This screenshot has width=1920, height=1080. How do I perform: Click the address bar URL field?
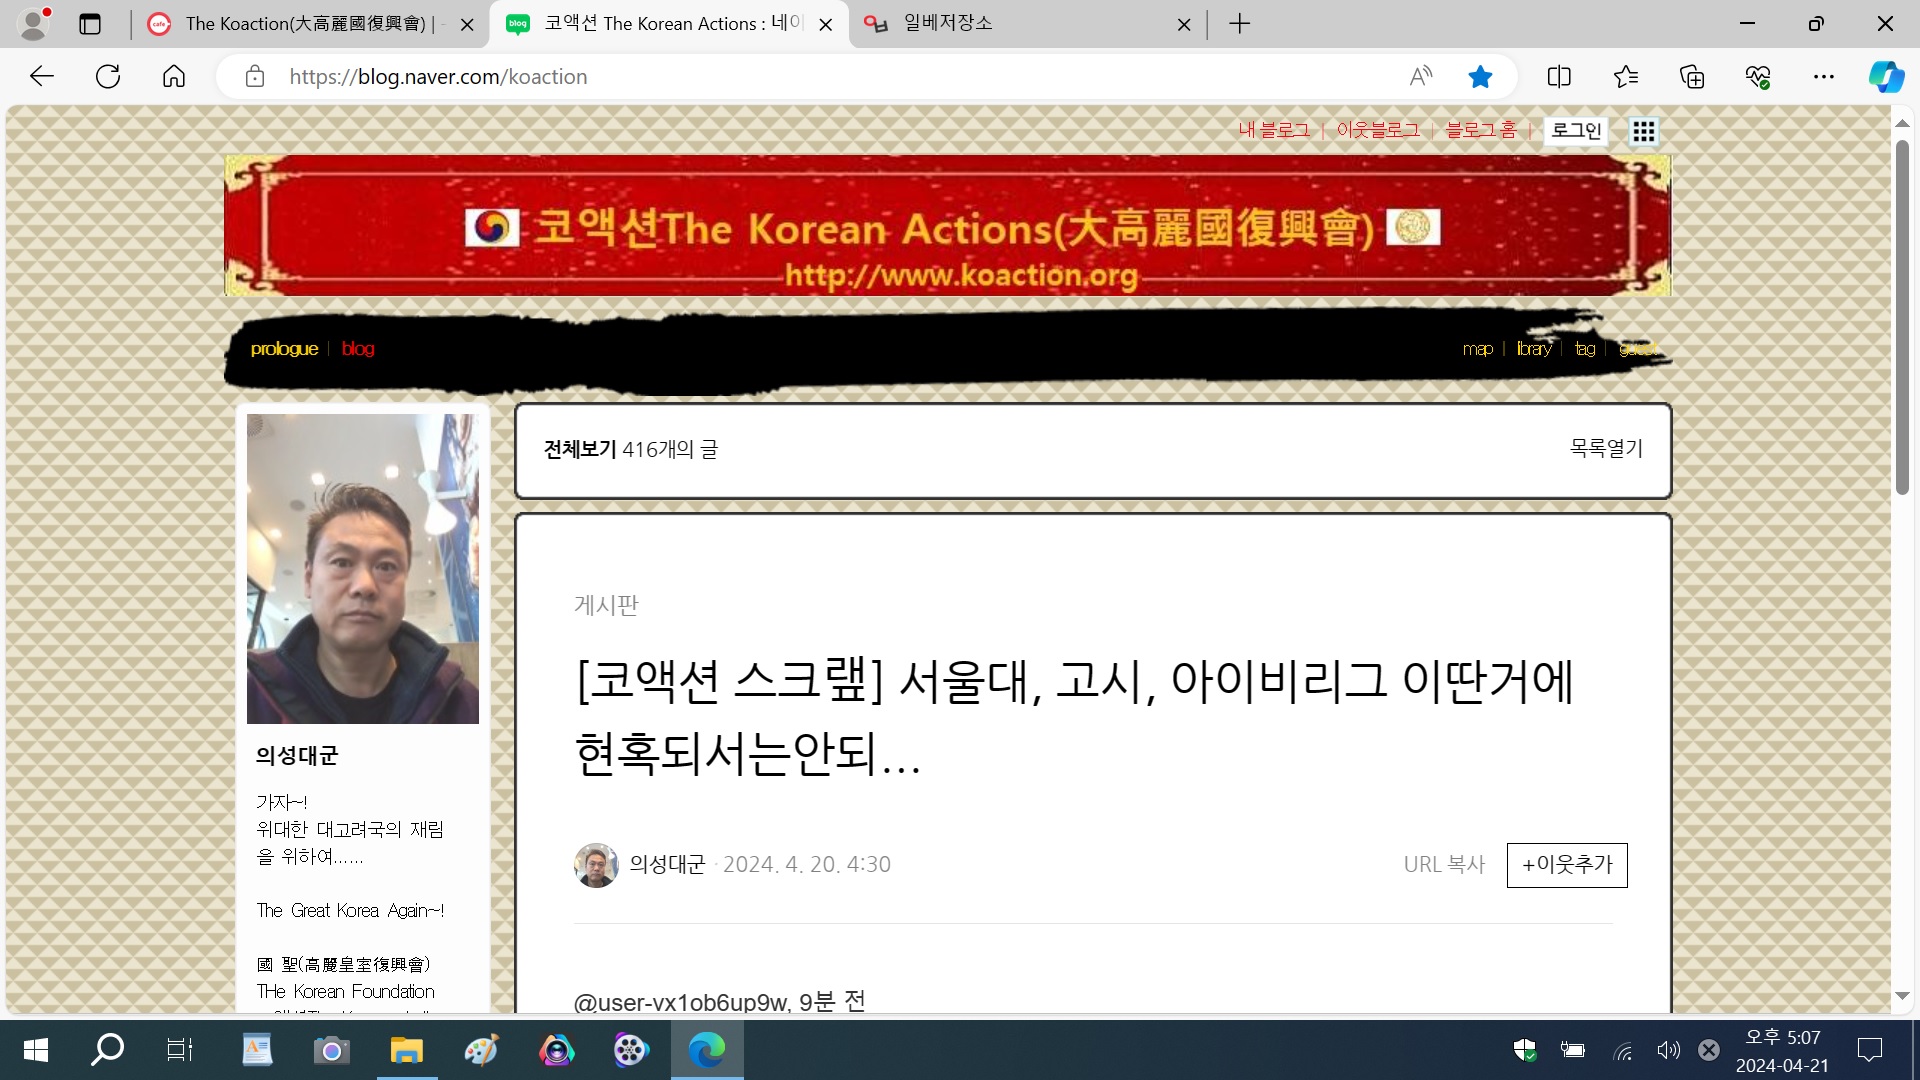click(840, 77)
